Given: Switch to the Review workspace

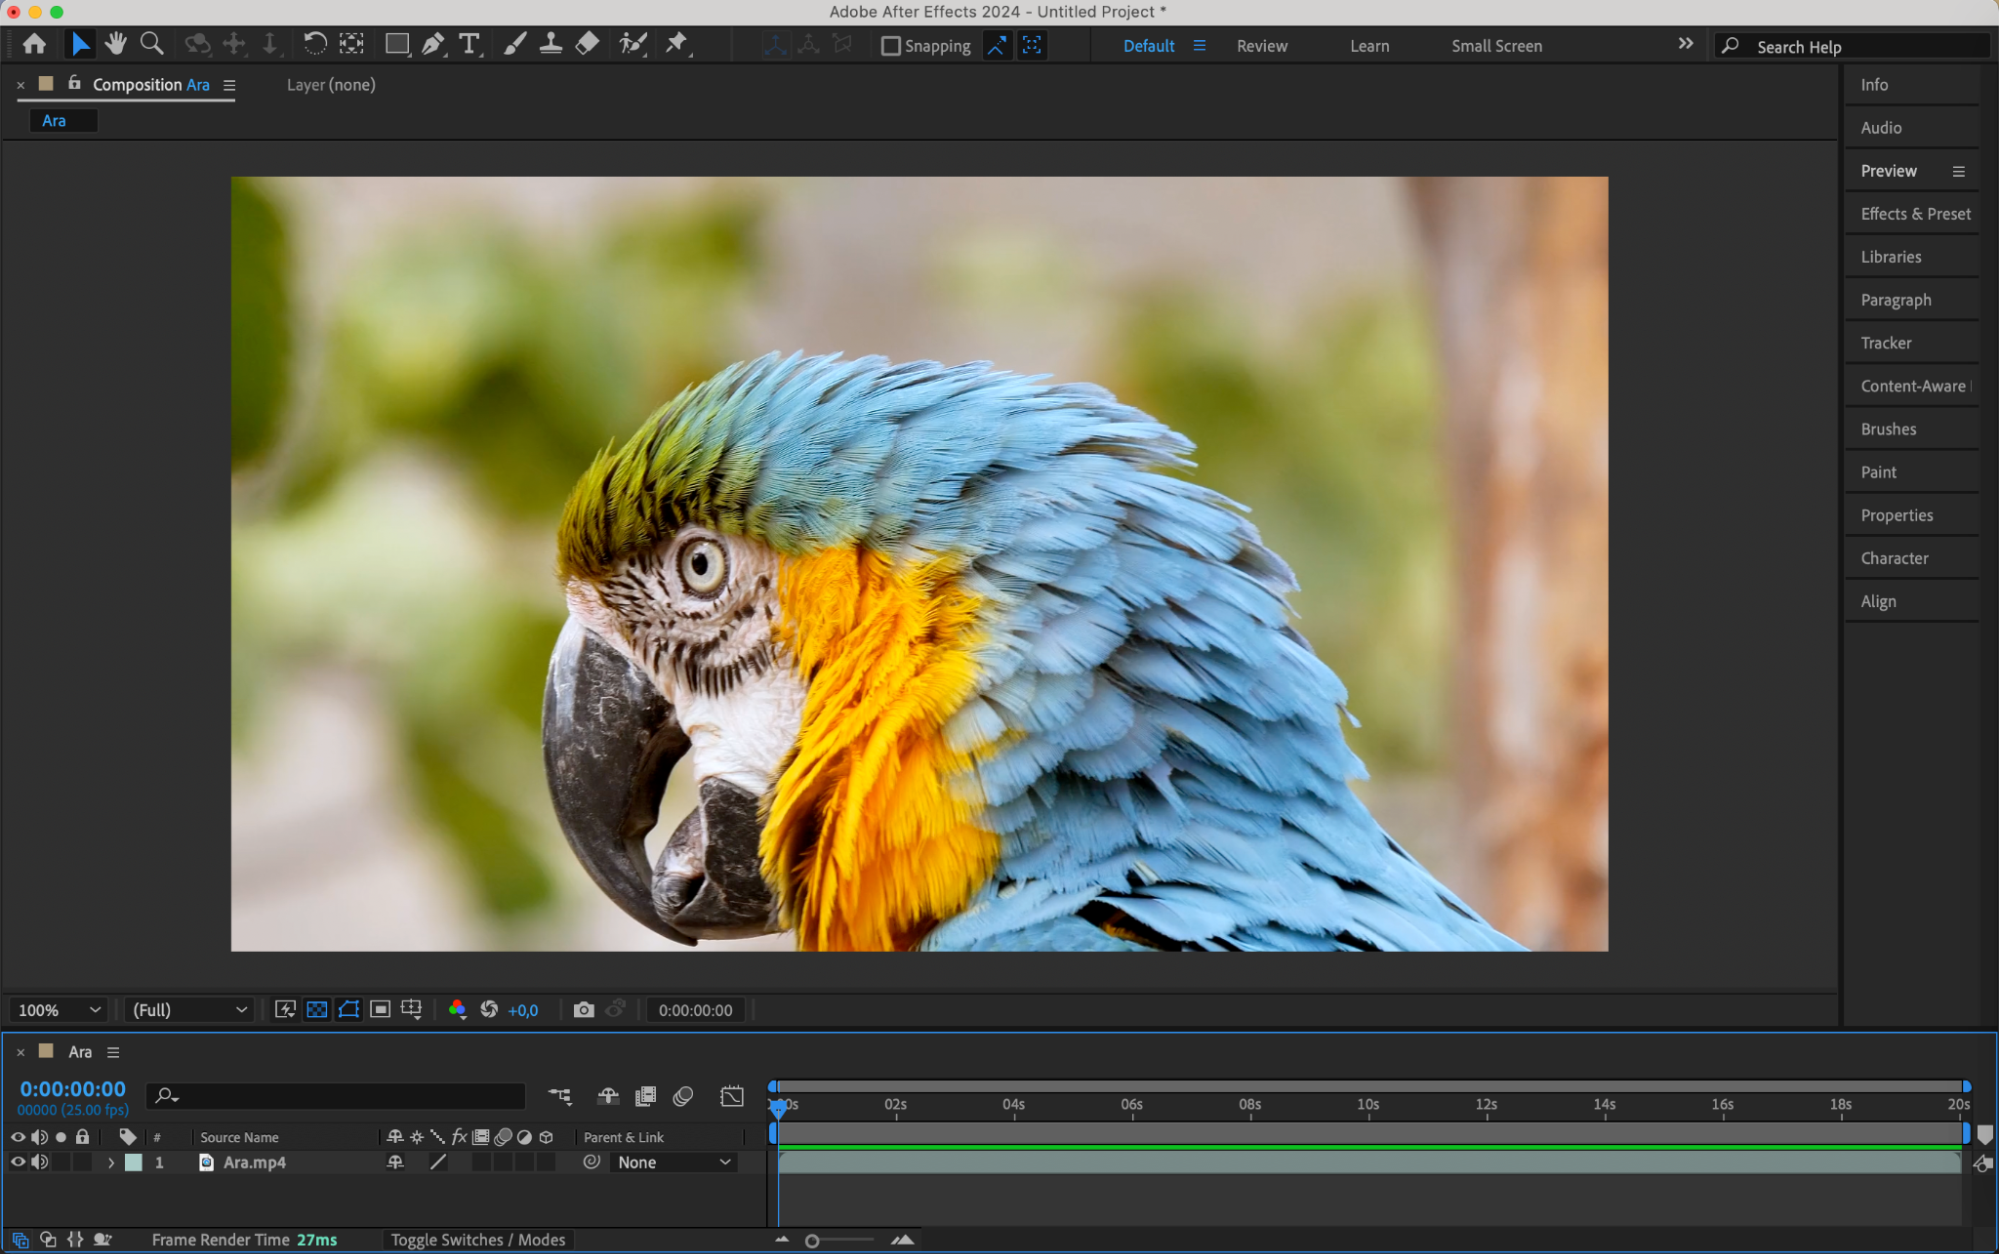Looking at the screenshot, I should pos(1261,46).
